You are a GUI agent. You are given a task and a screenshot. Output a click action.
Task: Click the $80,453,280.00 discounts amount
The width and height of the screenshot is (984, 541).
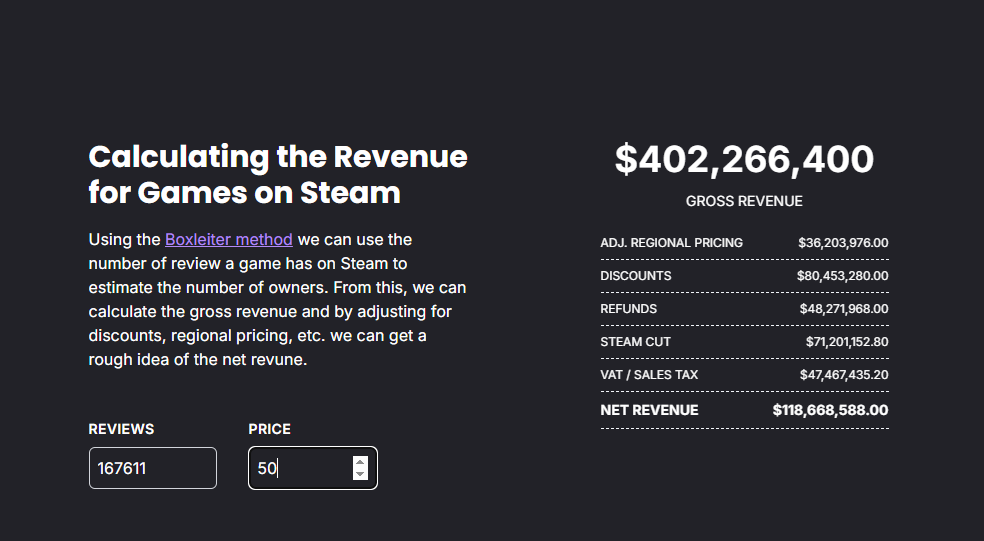pyautogui.click(x=842, y=275)
